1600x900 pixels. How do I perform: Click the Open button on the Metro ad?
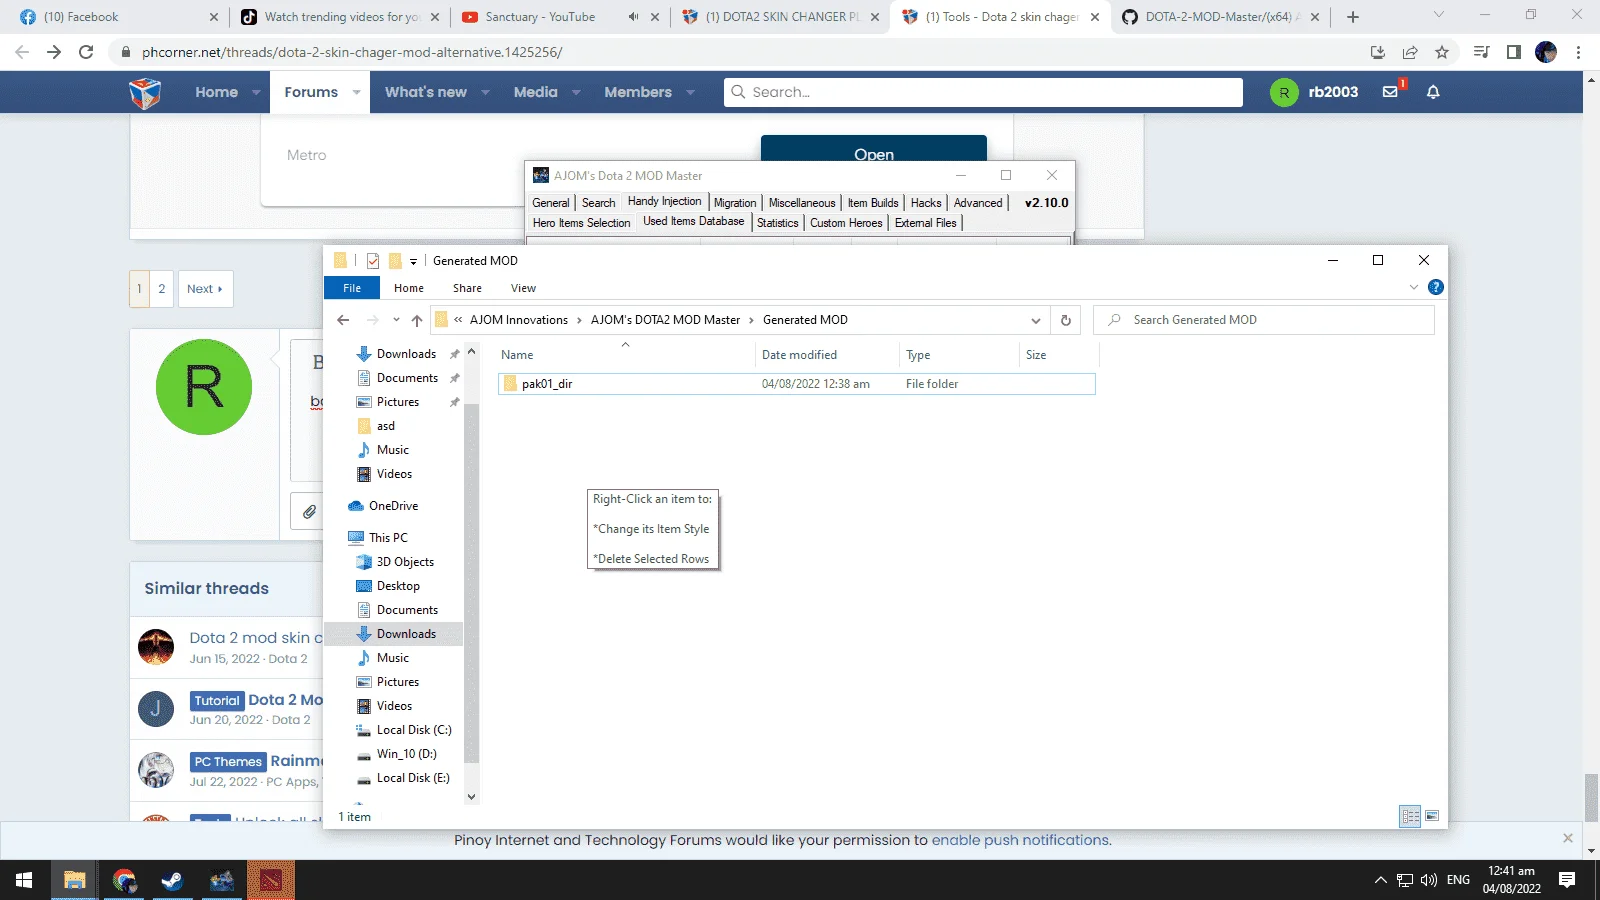tap(874, 150)
